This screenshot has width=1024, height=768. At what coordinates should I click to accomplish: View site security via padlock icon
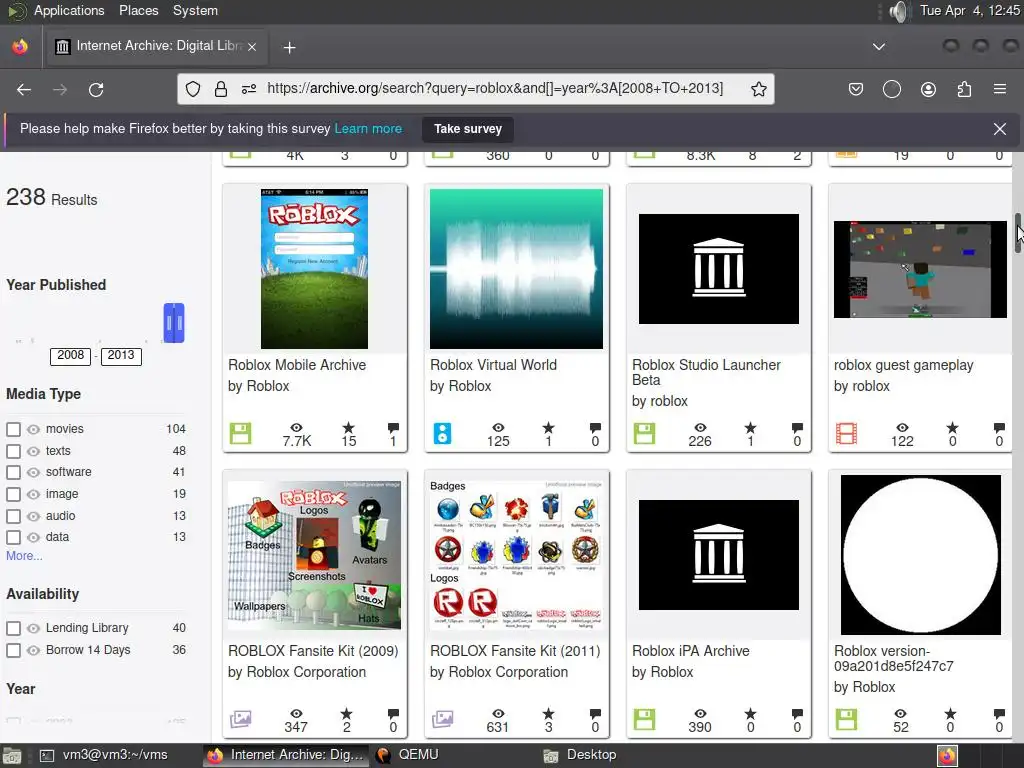click(221, 89)
